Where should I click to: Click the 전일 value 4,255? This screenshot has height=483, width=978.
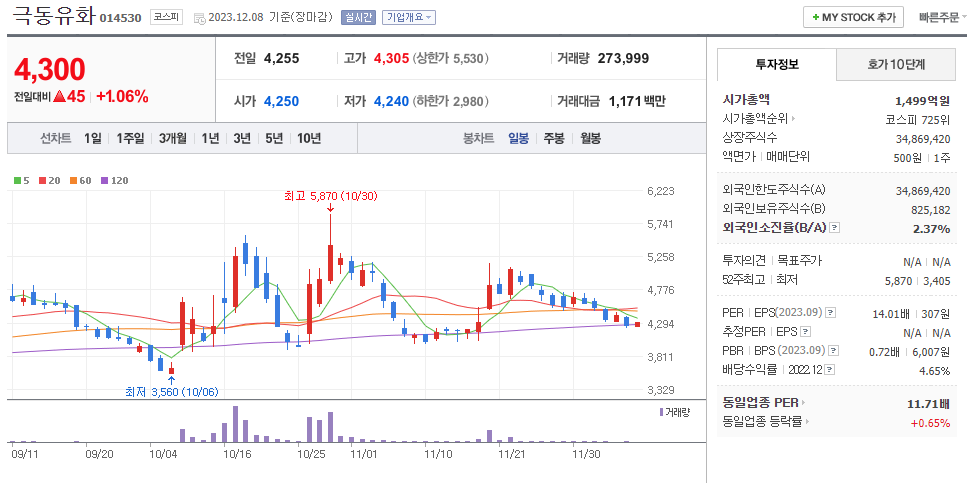click(281, 59)
